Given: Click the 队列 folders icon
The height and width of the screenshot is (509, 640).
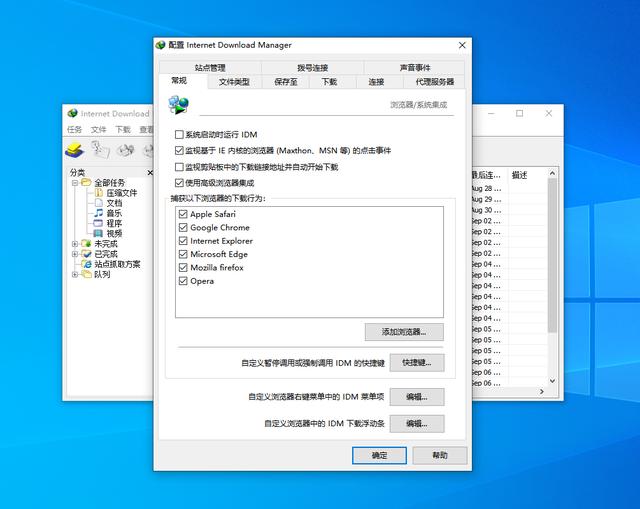Looking at the screenshot, I should (86, 274).
